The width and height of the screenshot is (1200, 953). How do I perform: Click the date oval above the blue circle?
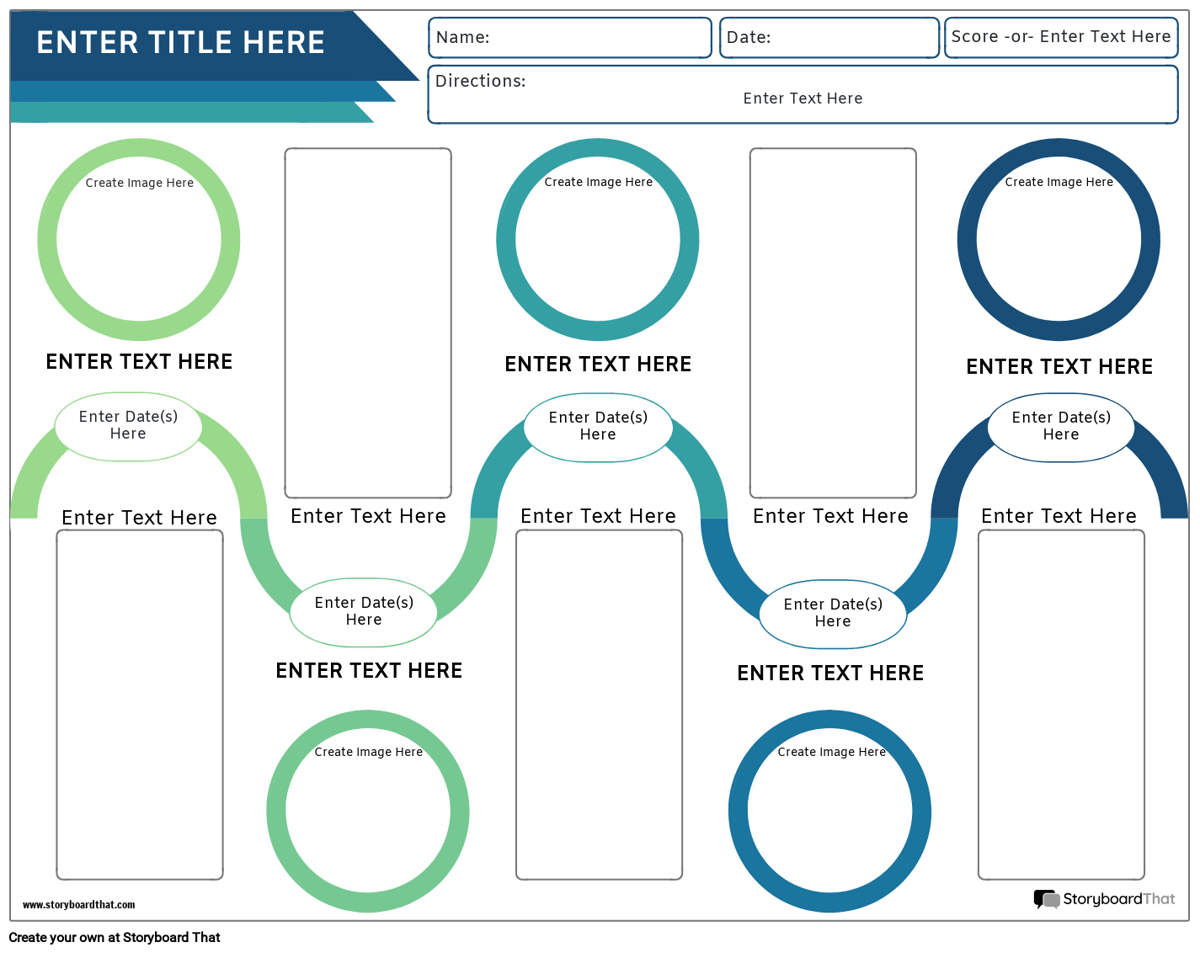tap(833, 613)
